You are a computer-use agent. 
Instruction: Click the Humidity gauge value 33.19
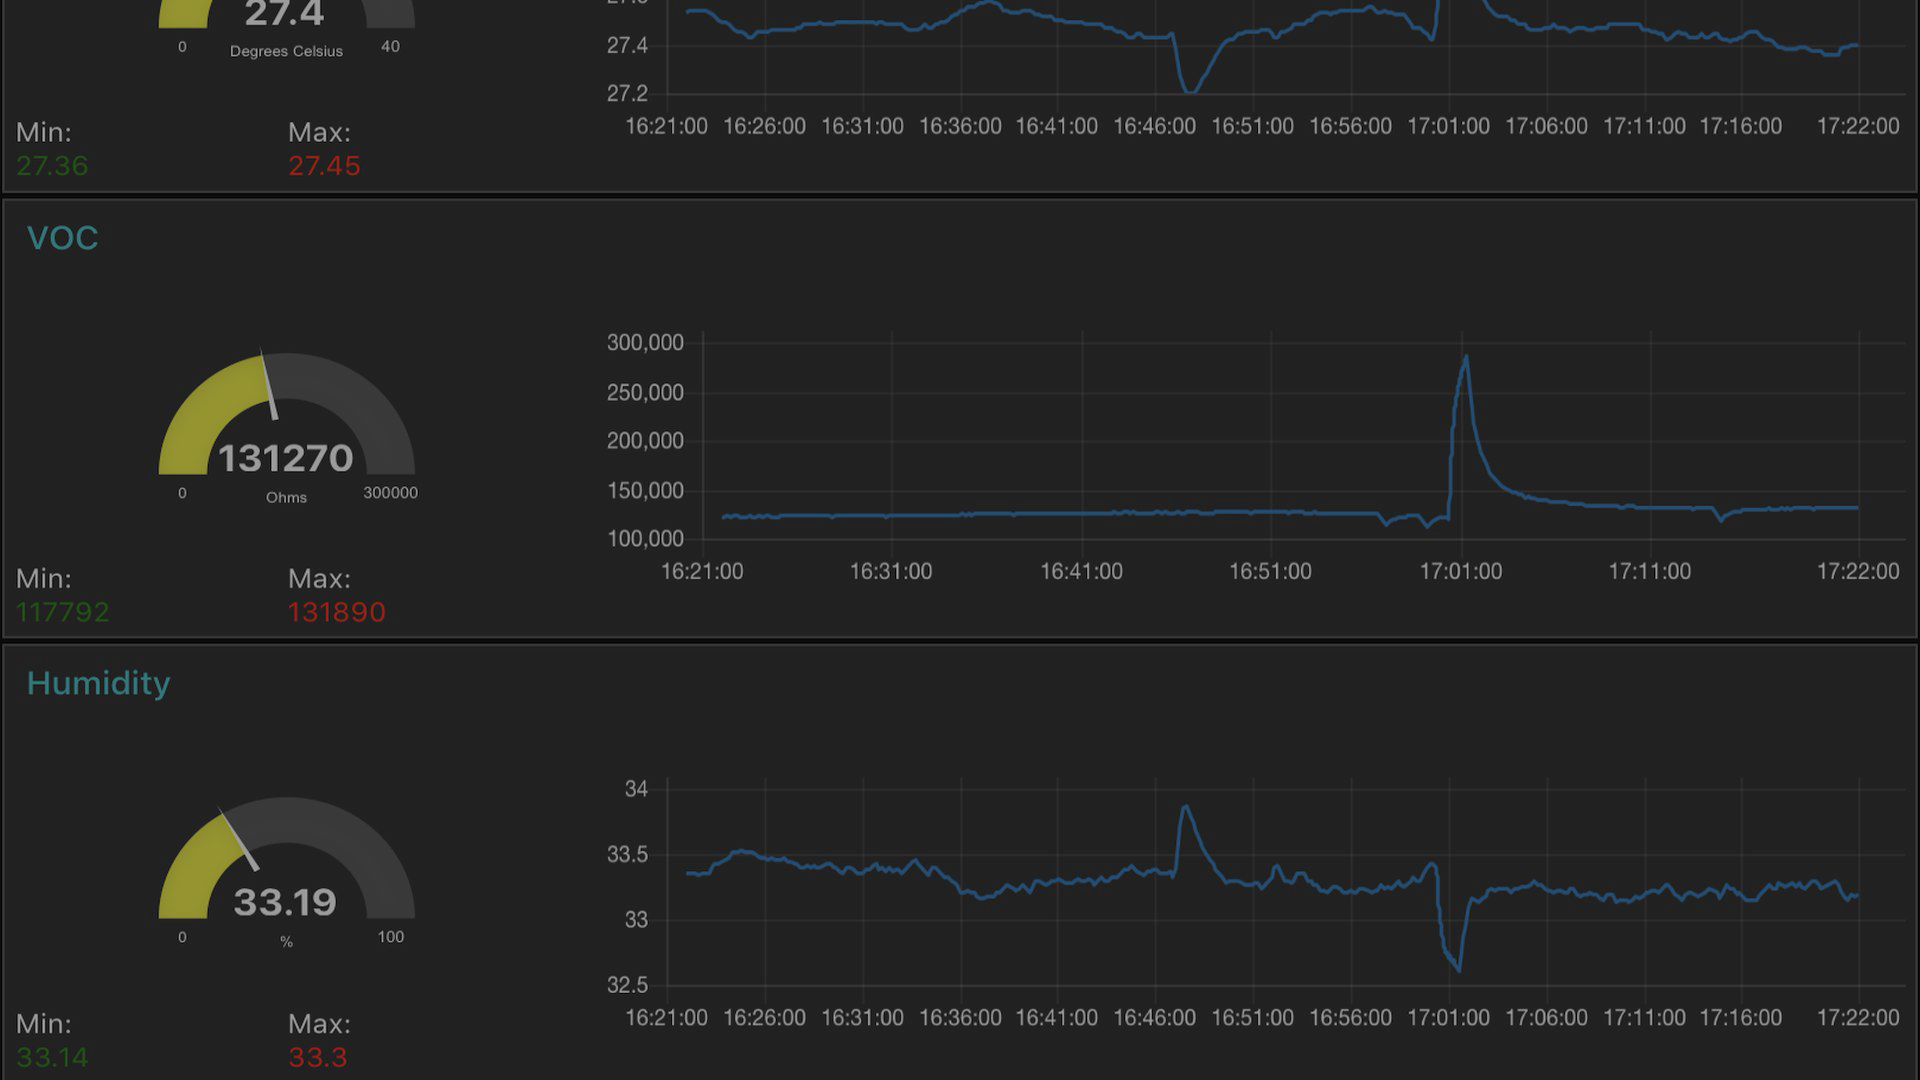286,902
